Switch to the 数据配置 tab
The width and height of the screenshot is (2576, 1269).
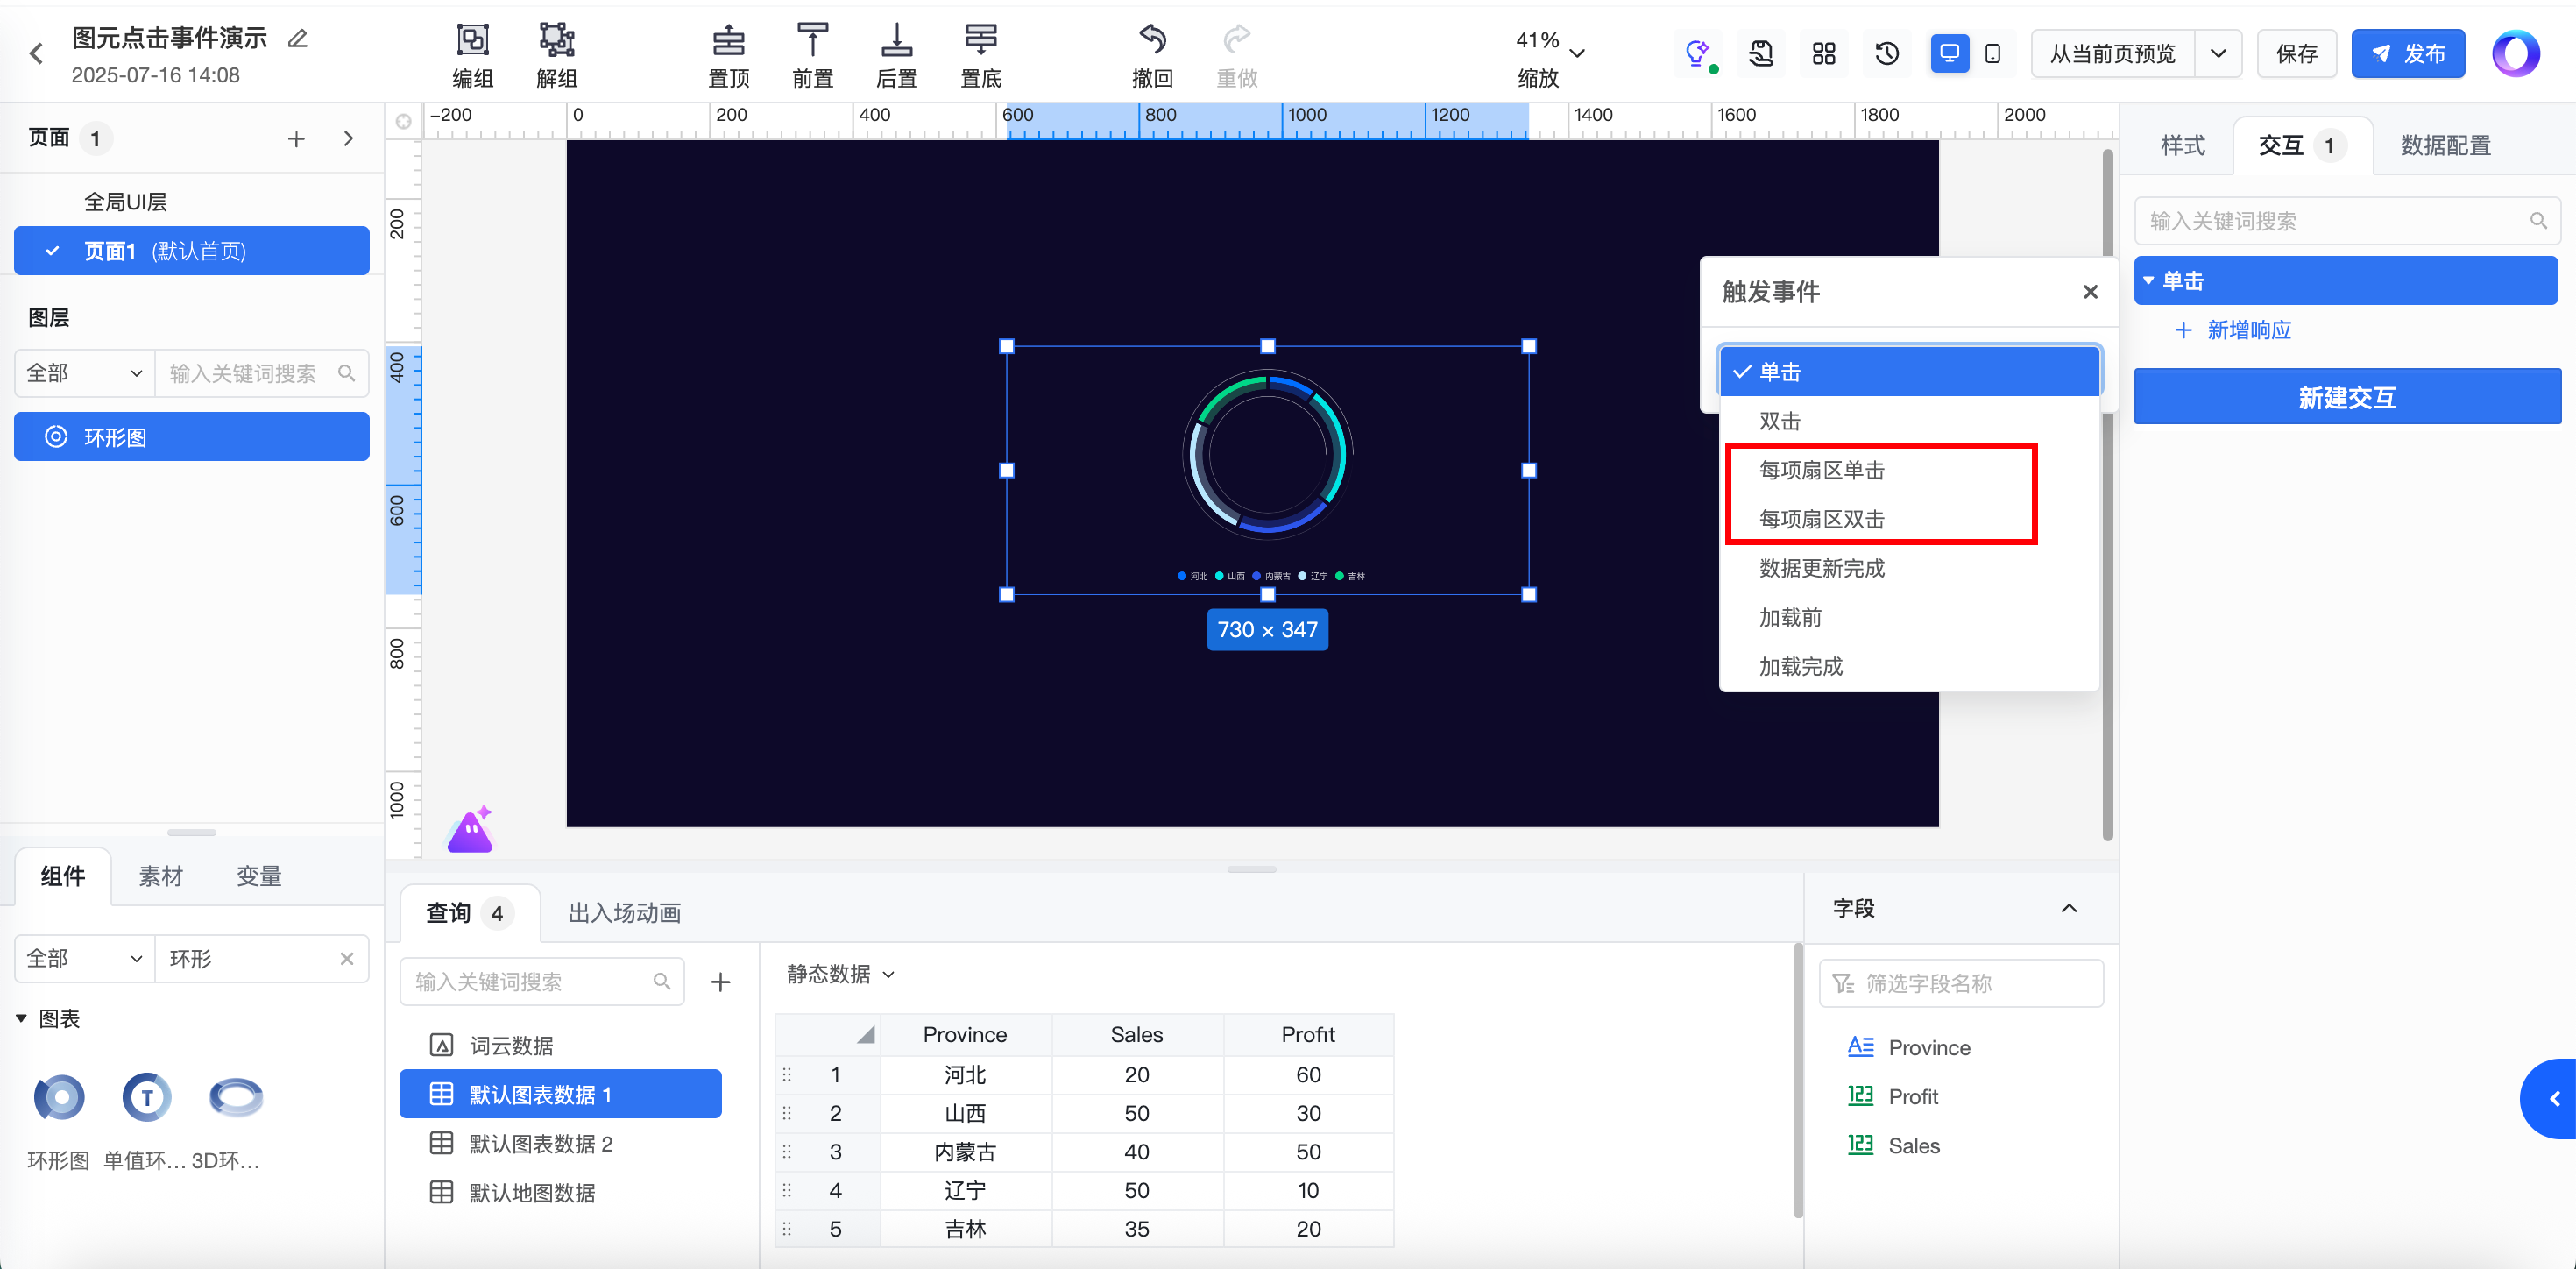2445,146
